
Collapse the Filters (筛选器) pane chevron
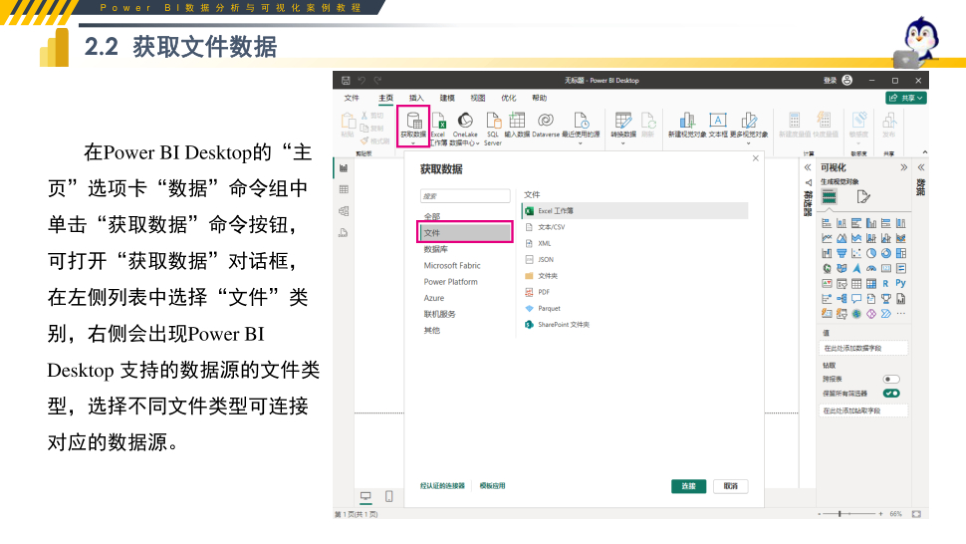click(x=808, y=168)
